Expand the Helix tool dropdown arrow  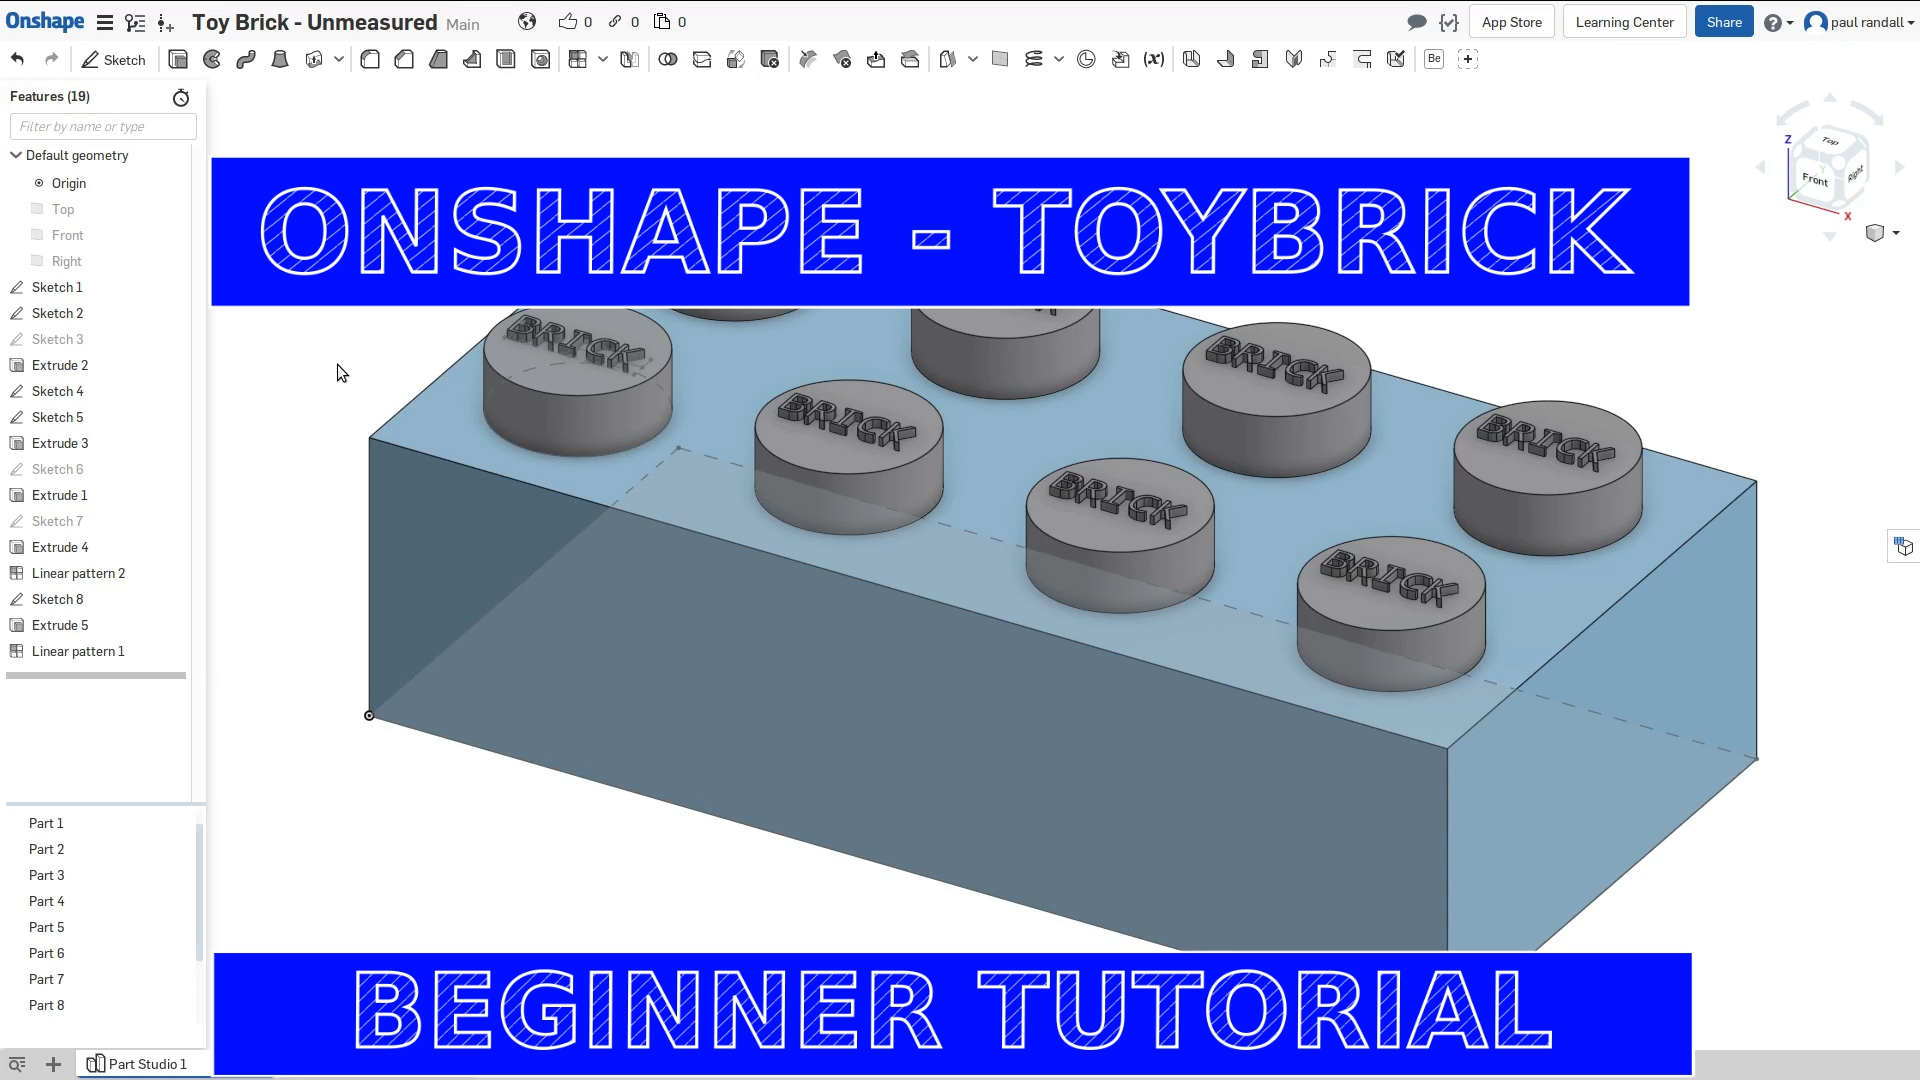pos(1059,59)
